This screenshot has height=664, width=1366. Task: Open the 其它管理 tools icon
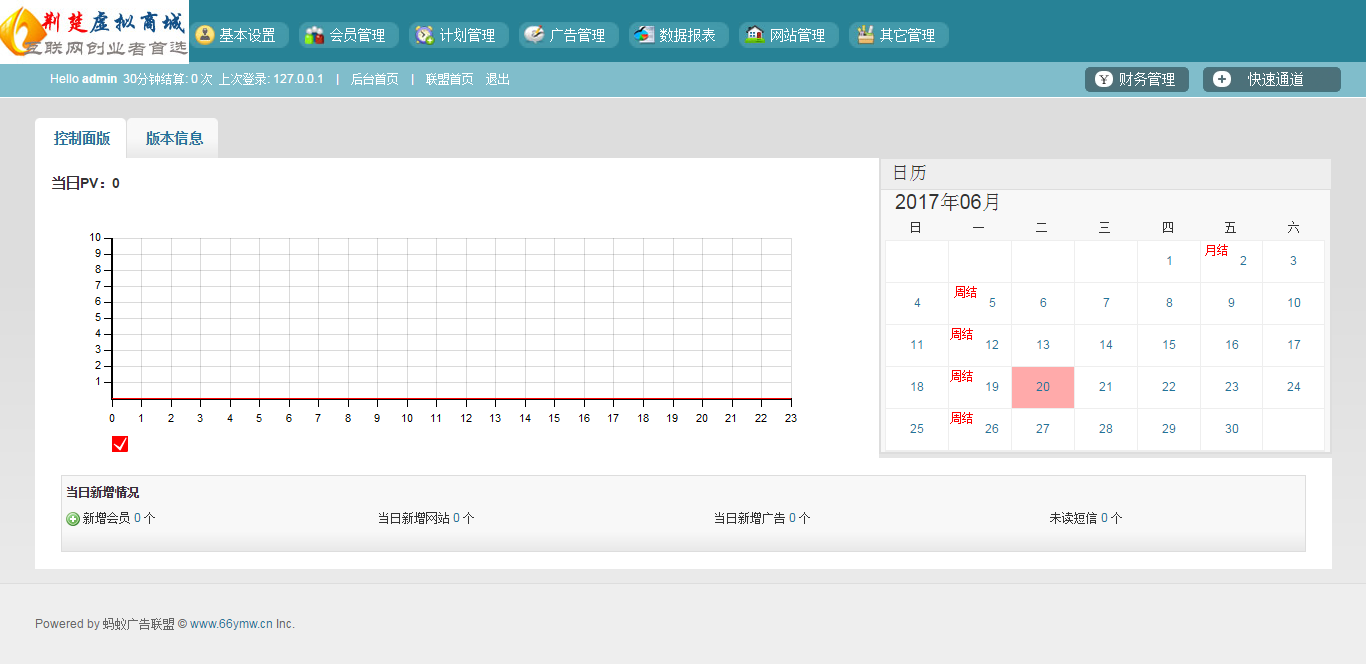click(x=865, y=35)
